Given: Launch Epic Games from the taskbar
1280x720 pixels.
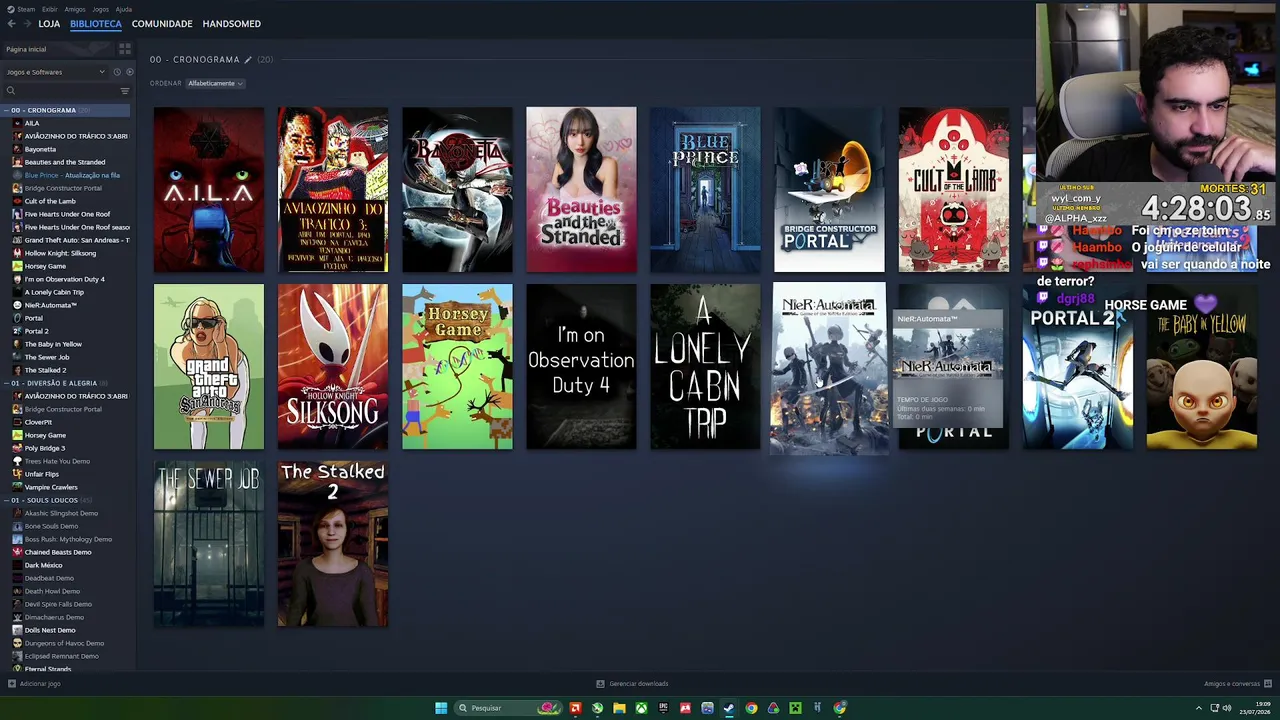Looking at the screenshot, I should (663, 708).
